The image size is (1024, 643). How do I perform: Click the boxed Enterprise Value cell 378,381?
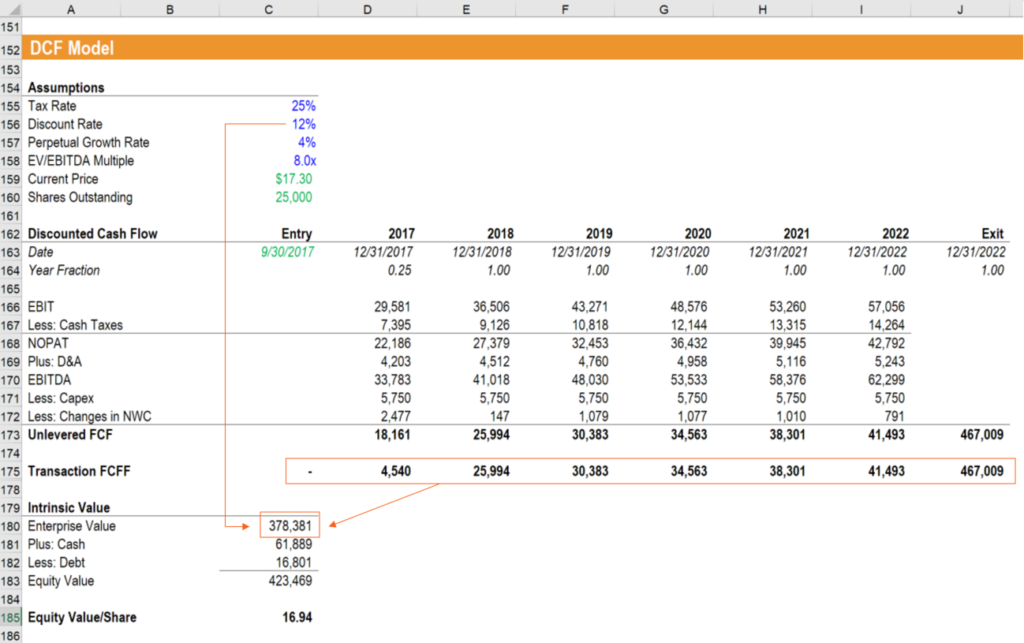(291, 525)
